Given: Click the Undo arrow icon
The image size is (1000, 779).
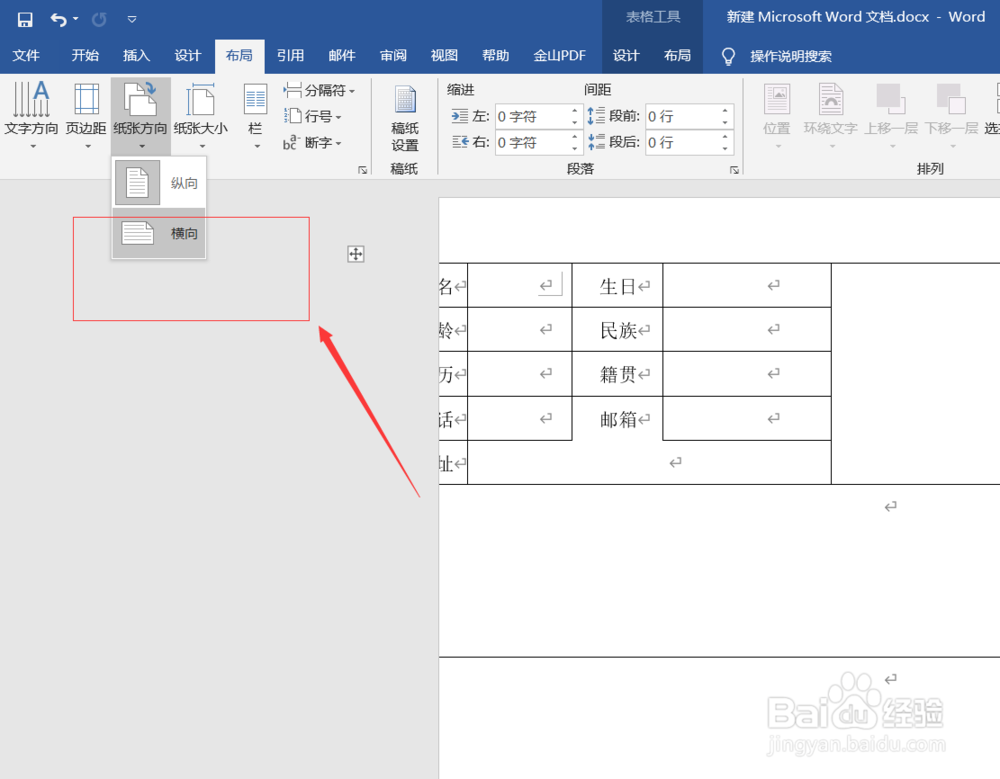Looking at the screenshot, I should [58, 20].
